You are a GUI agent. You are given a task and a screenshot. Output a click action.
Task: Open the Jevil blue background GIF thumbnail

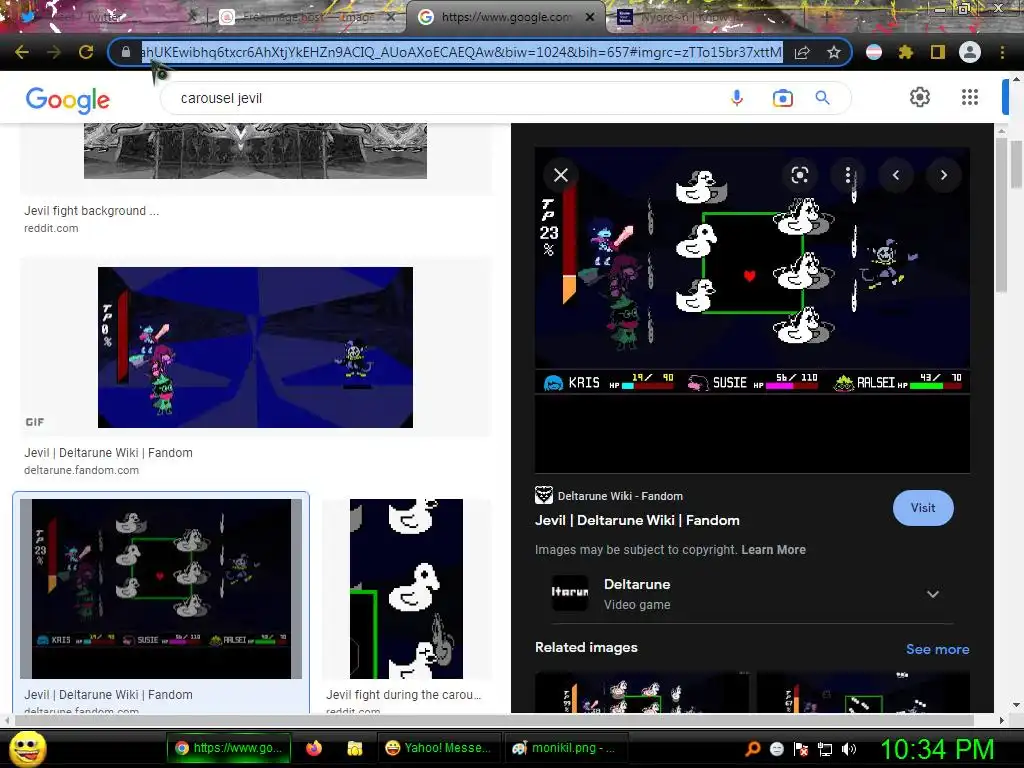[255, 347]
